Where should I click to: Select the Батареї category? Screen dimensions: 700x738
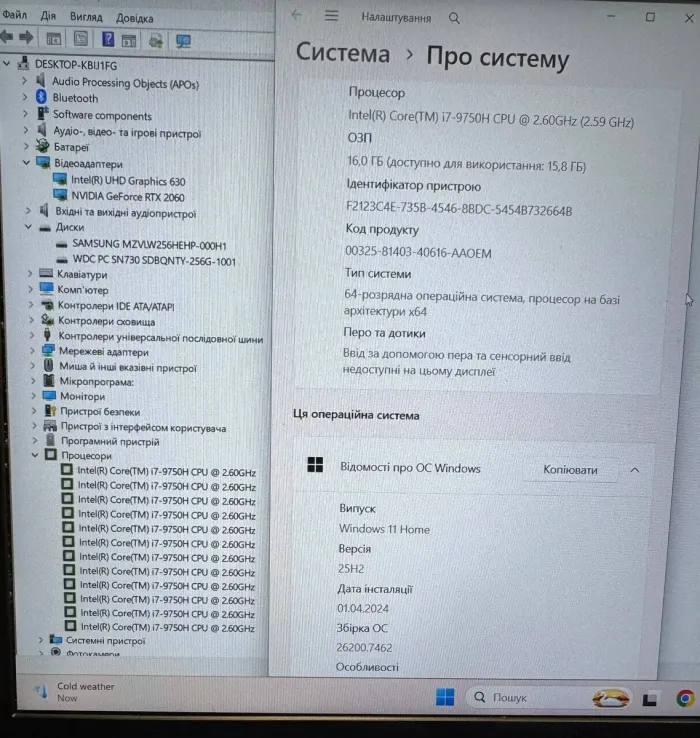(71, 147)
